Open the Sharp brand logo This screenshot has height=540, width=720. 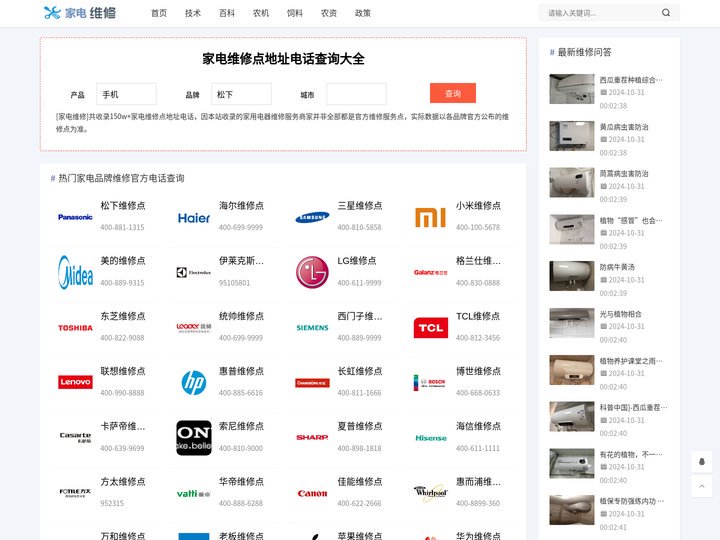click(312, 438)
